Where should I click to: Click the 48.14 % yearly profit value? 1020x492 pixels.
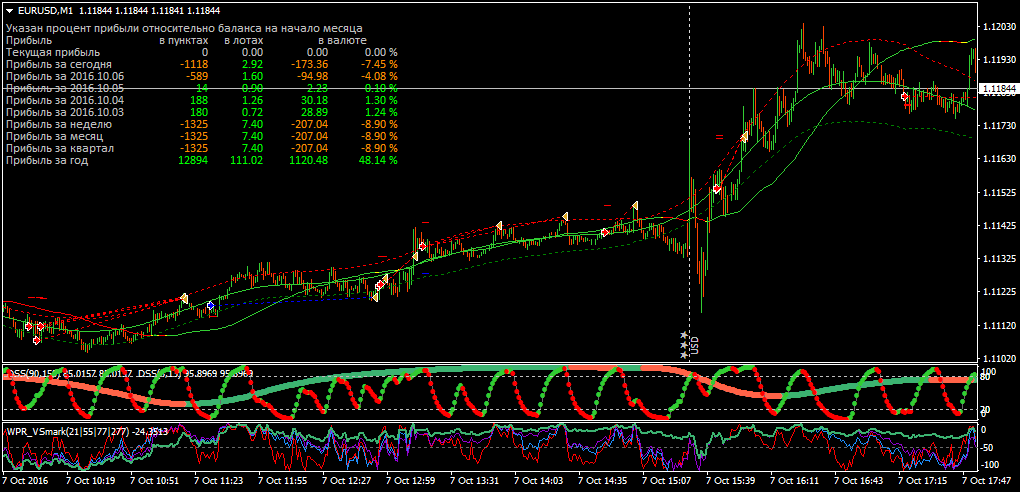pyautogui.click(x=378, y=160)
